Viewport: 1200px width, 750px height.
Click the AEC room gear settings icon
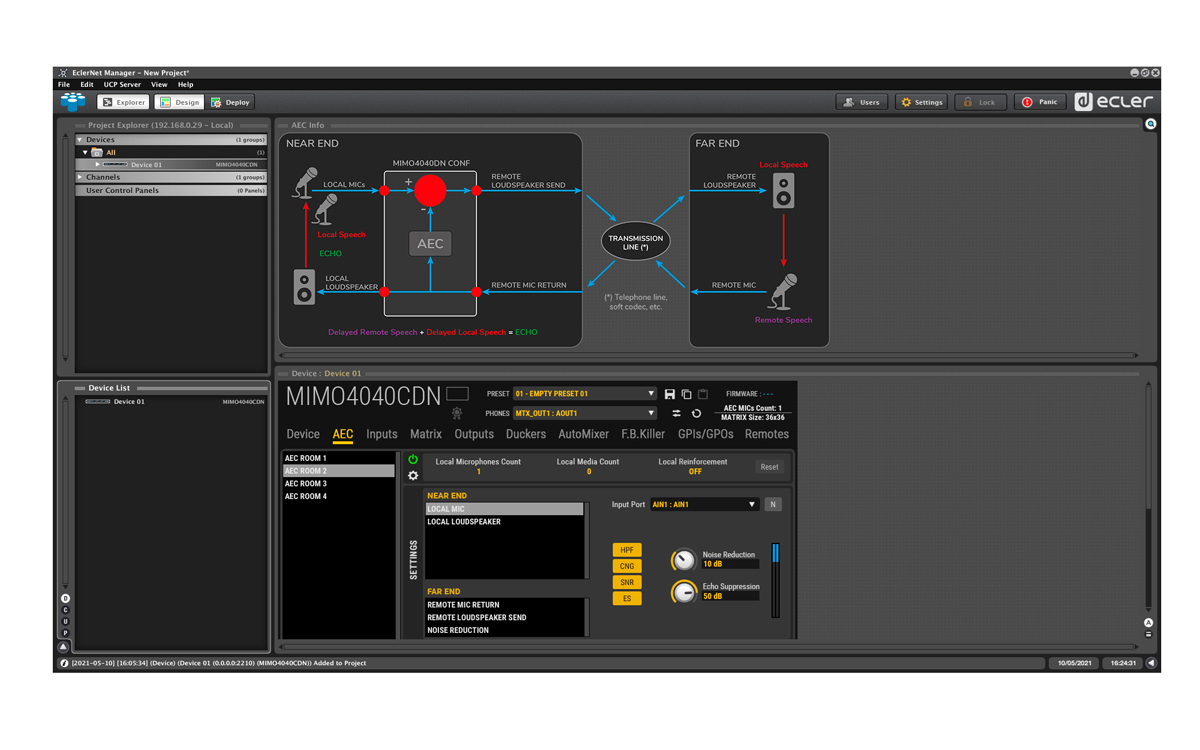coord(413,476)
